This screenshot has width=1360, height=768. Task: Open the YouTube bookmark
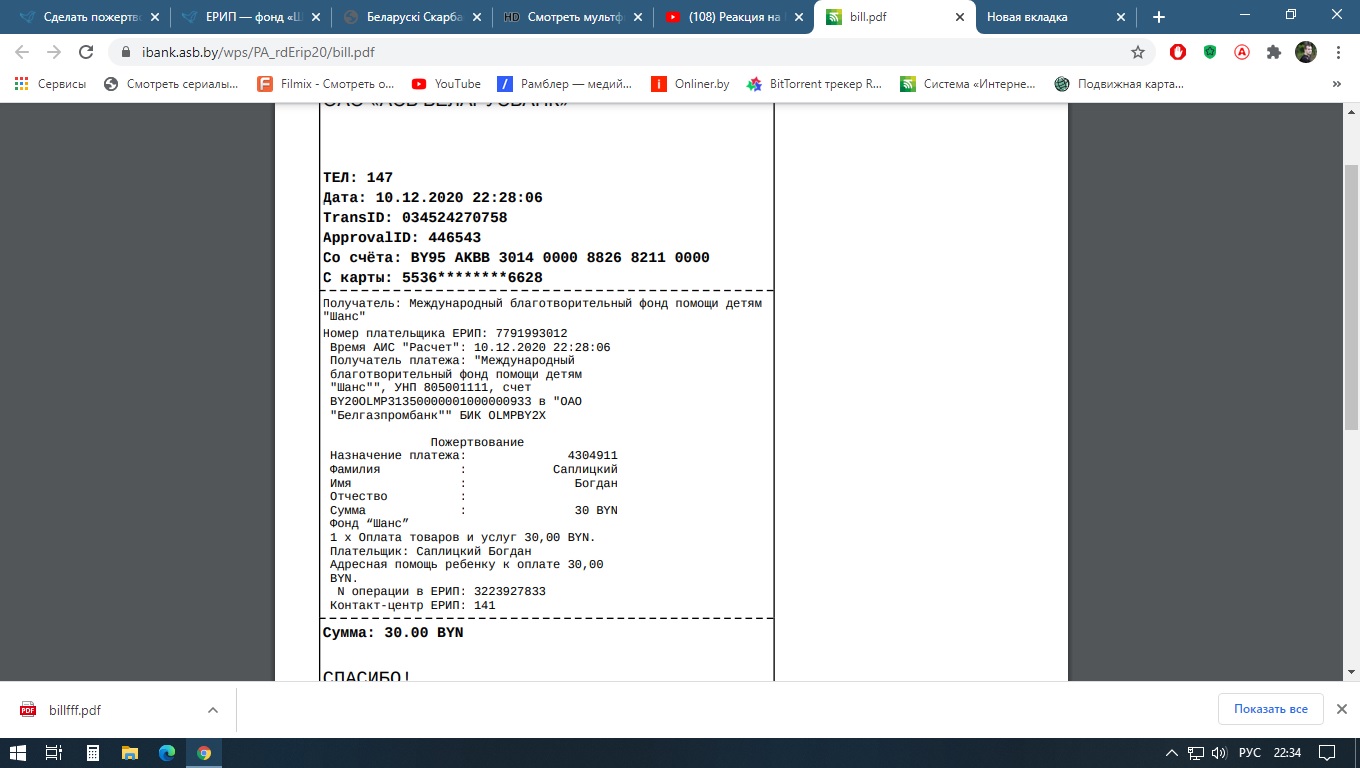coord(446,84)
